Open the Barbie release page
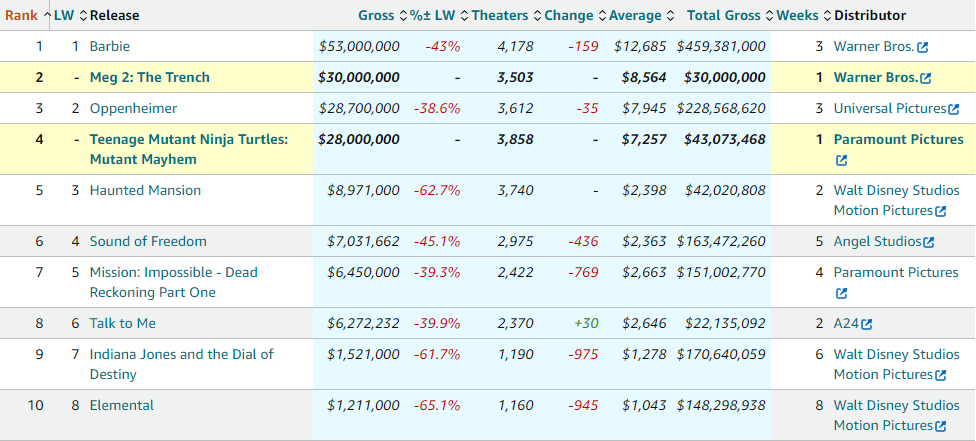Image resolution: width=976 pixels, height=441 pixels. point(110,47)
